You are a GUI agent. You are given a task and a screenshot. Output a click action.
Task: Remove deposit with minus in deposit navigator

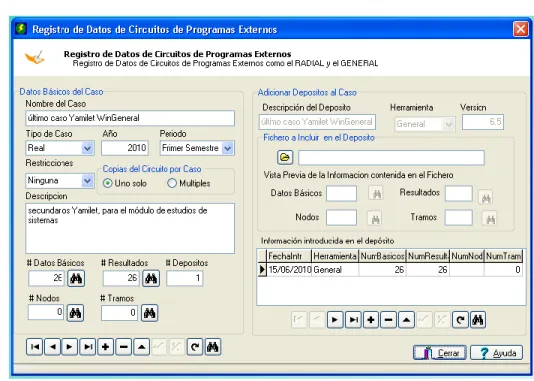pos(389,320)
